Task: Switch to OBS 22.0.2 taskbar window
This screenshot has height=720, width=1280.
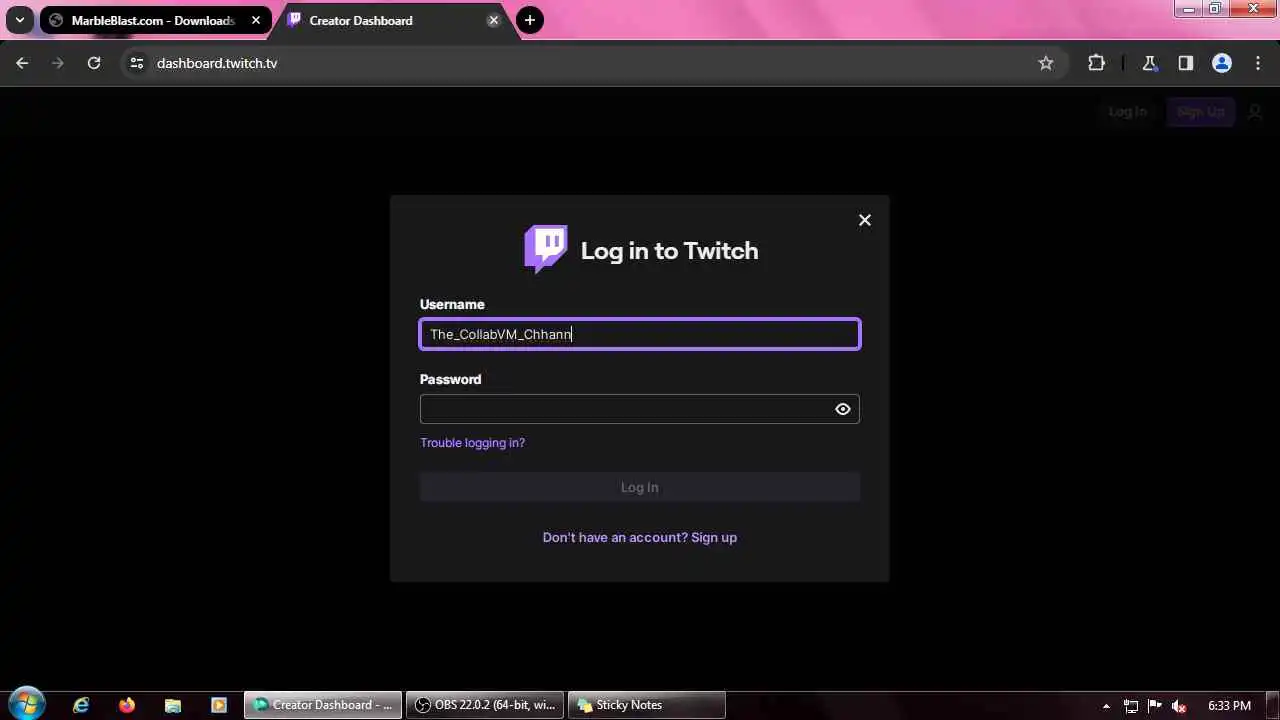Action: 485,705
